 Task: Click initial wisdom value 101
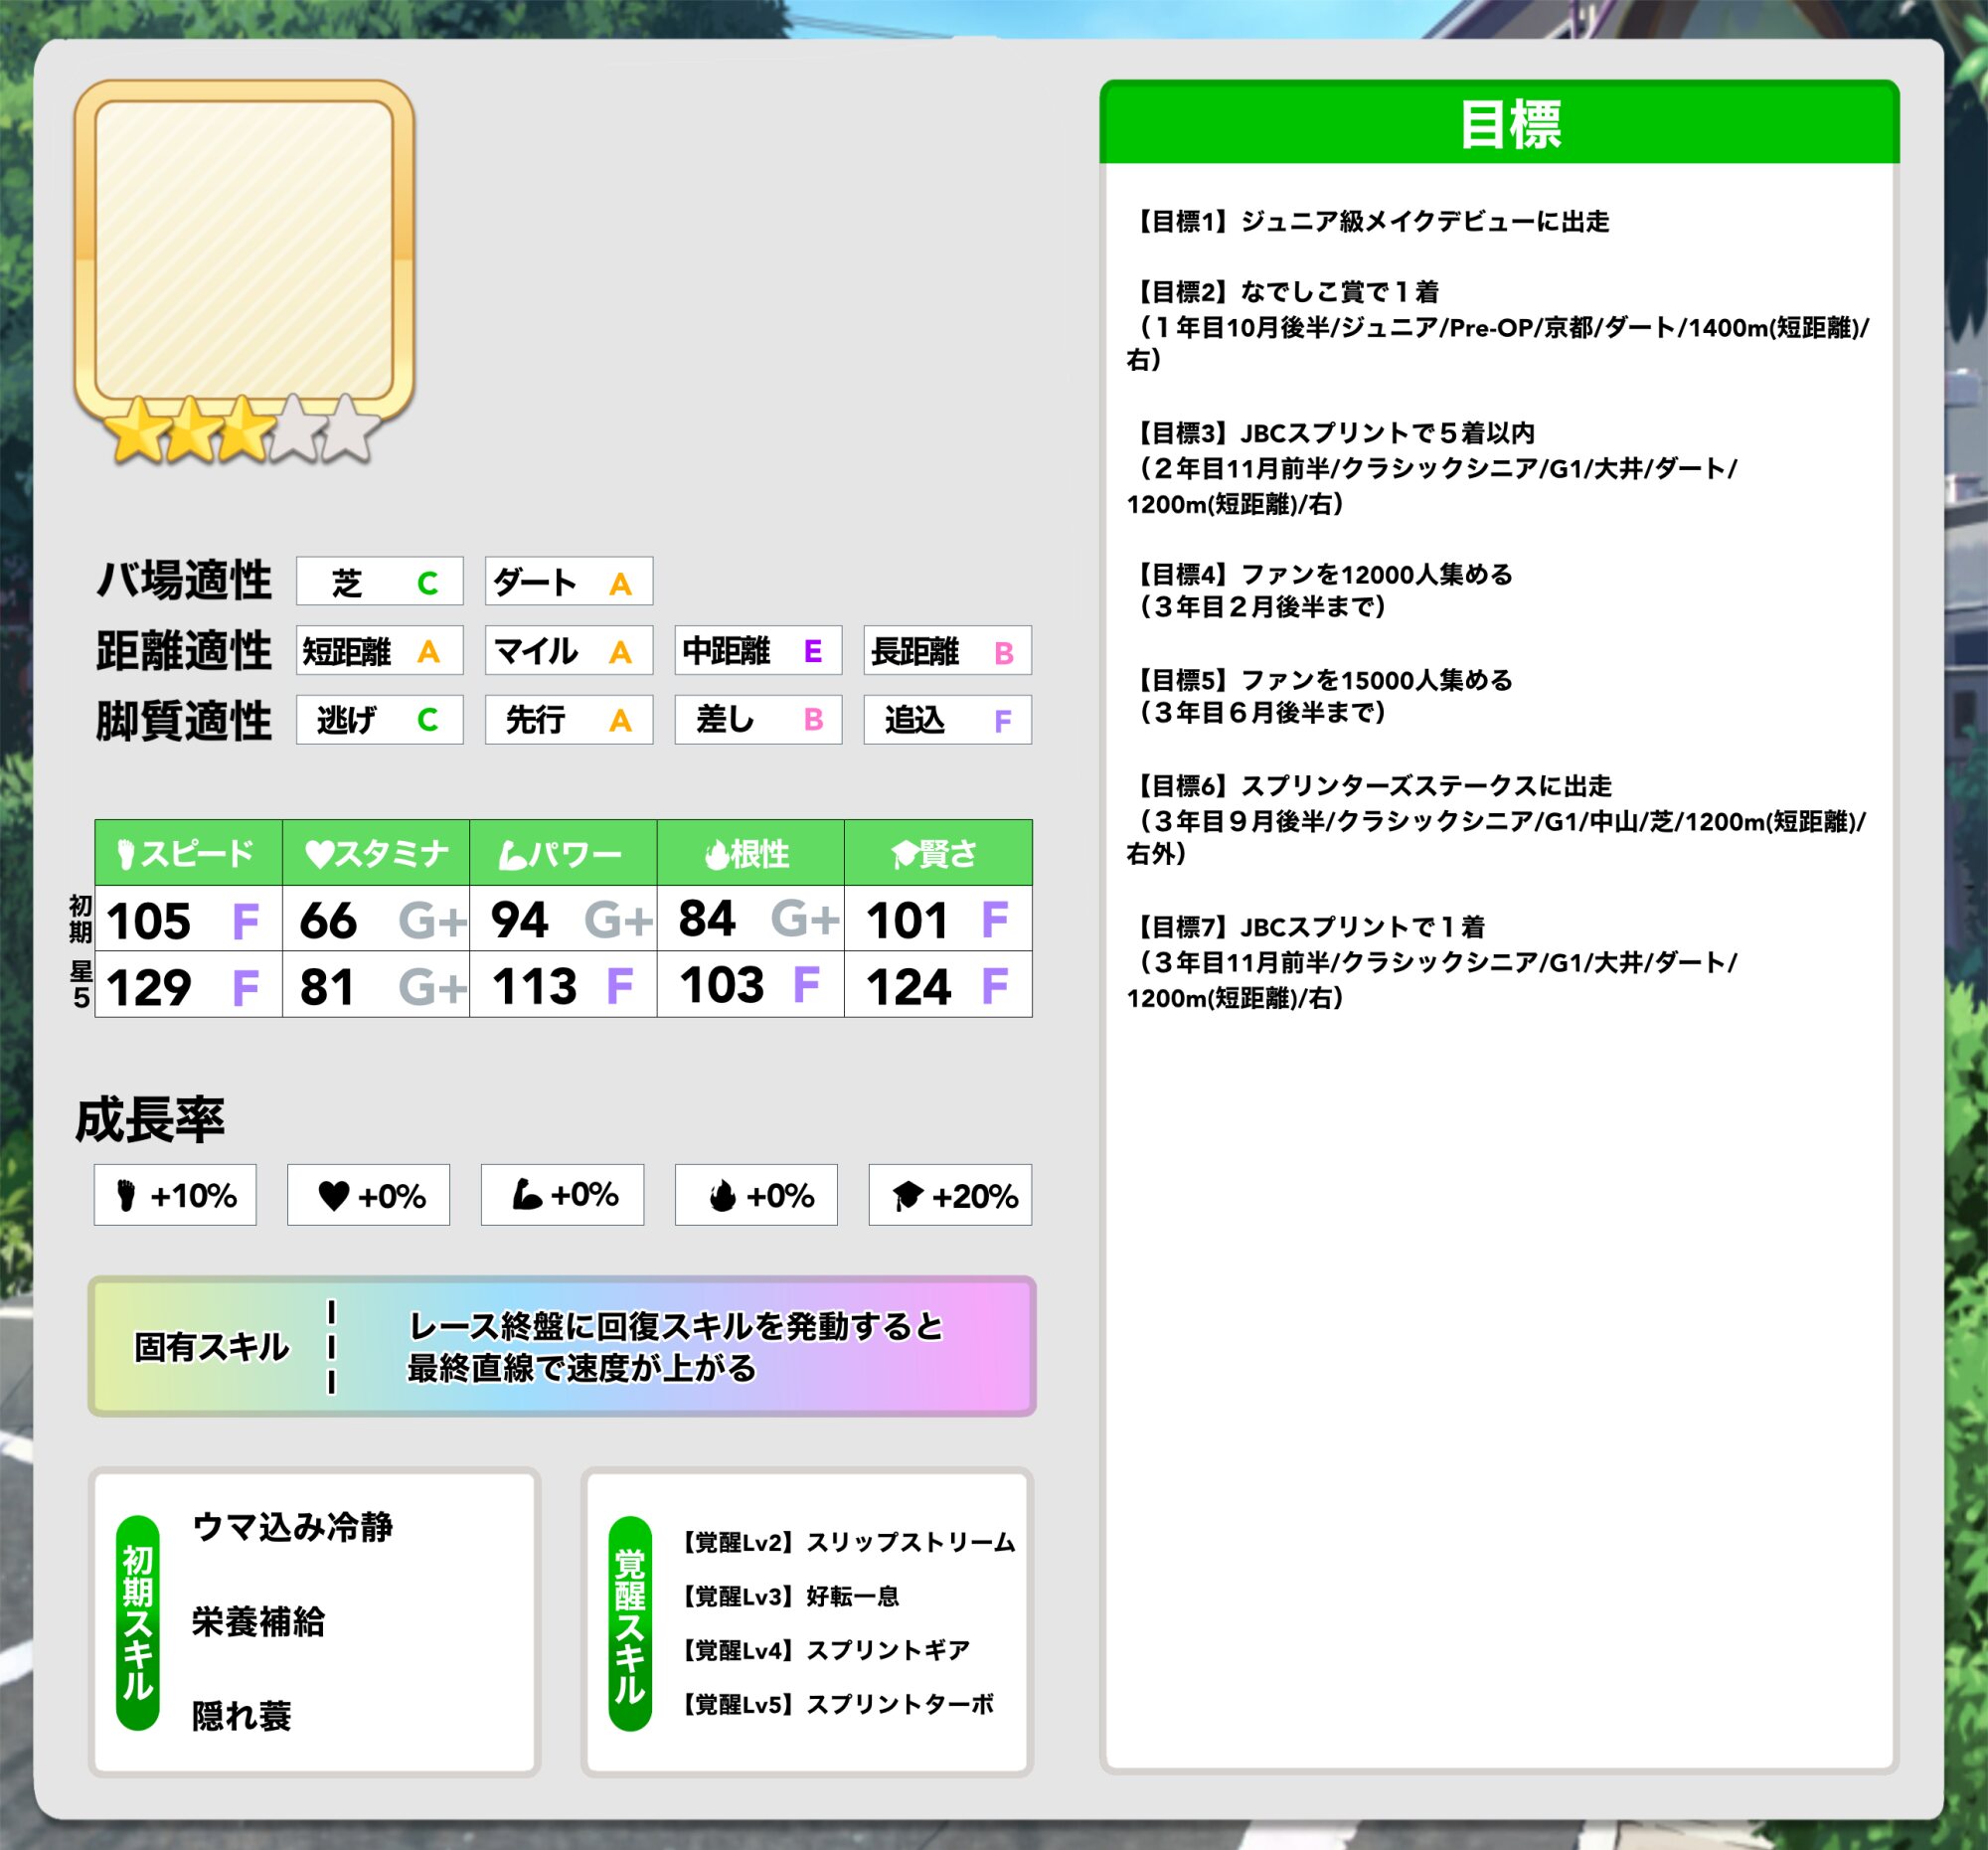click(x=907, y=921)
